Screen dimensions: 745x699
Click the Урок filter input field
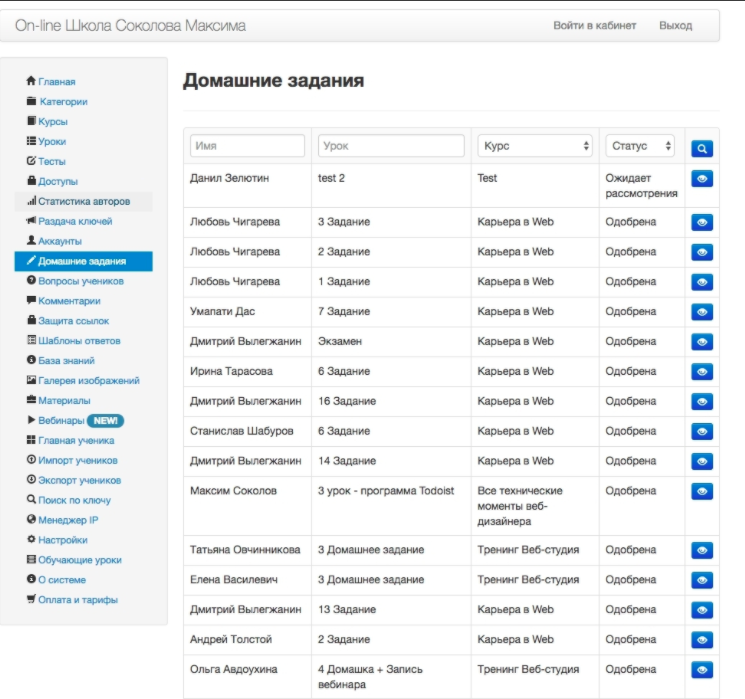click(x=391, y=146)
